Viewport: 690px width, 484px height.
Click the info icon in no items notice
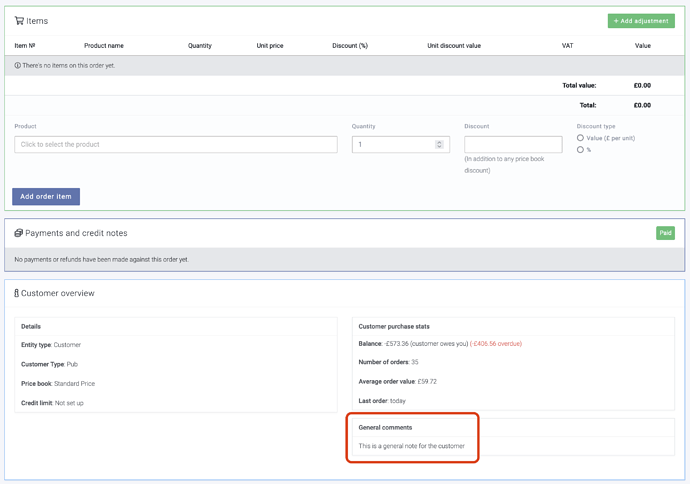point(18,66)
